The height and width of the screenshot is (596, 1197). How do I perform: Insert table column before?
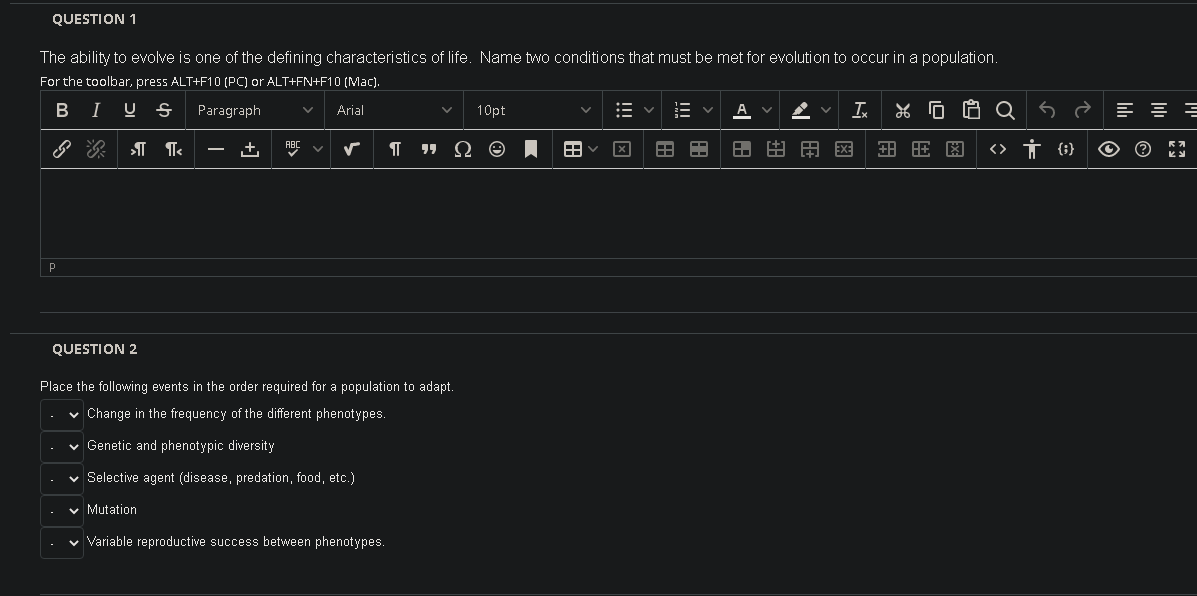tap(886, 150)
